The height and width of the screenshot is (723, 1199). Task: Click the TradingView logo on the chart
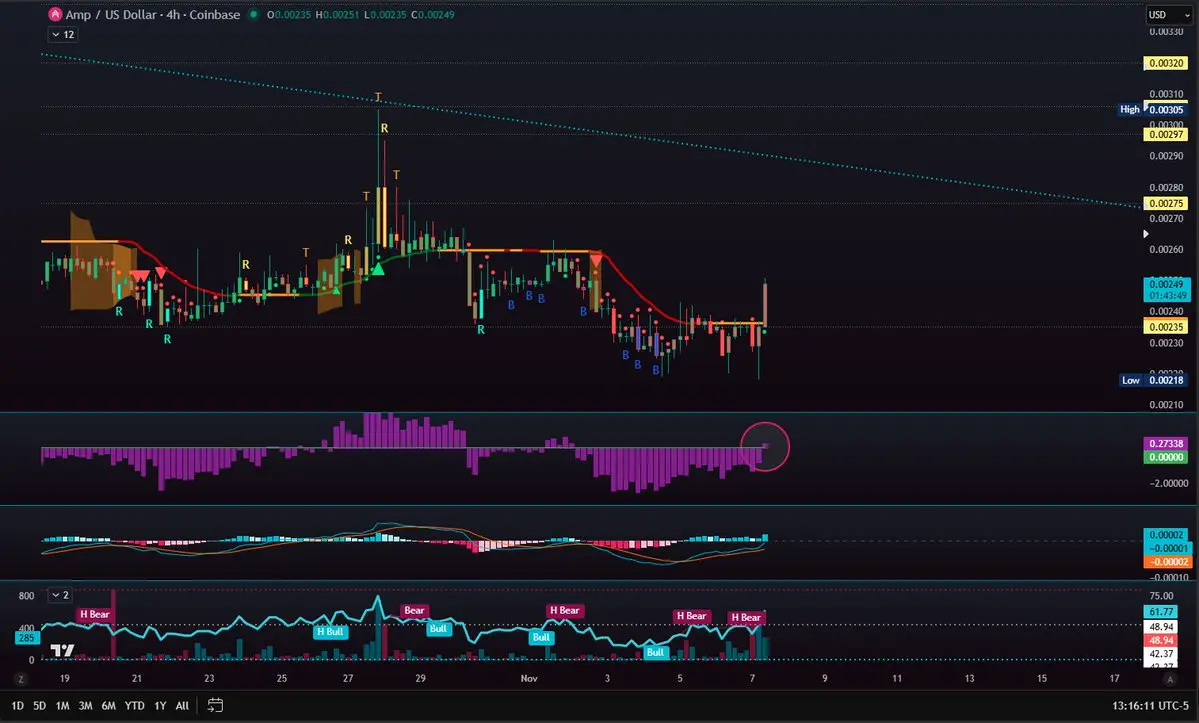point(62,650)
